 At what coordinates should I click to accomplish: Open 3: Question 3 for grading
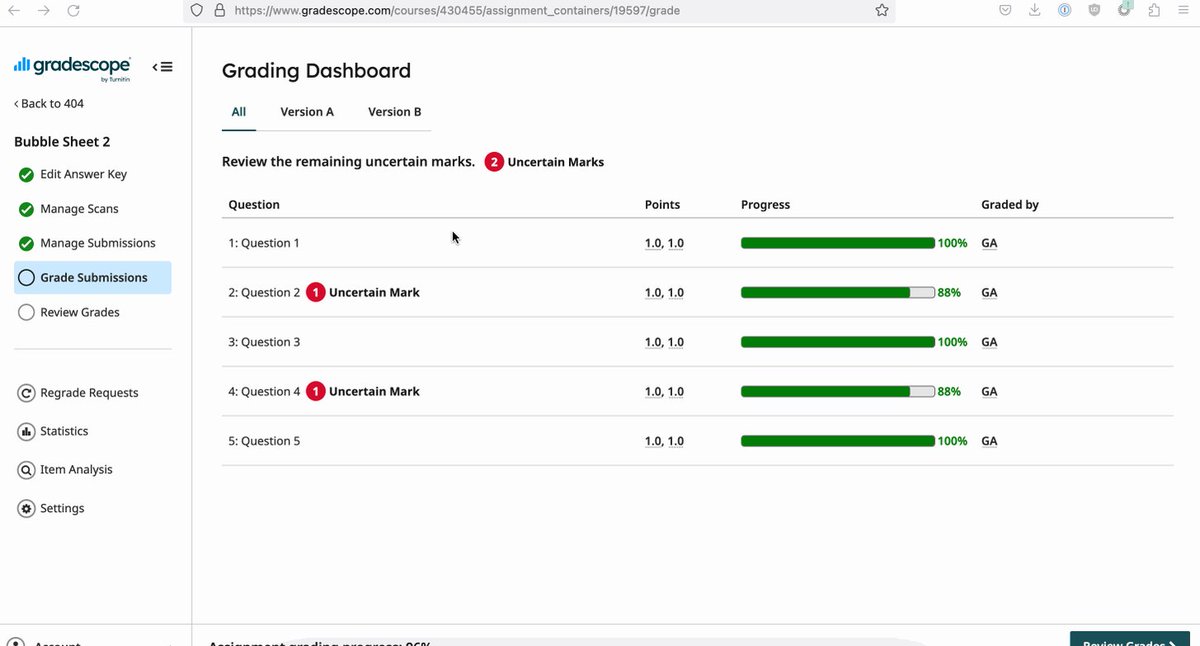click(264, 342)
